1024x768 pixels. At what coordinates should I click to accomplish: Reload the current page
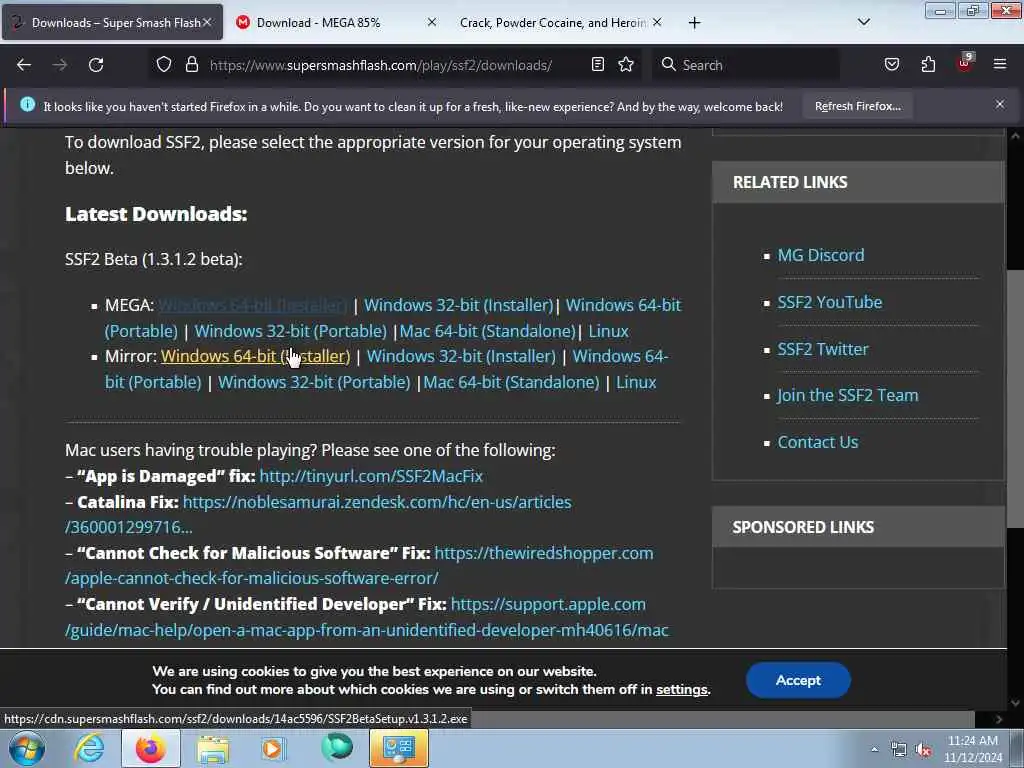[x=96, y=65]
